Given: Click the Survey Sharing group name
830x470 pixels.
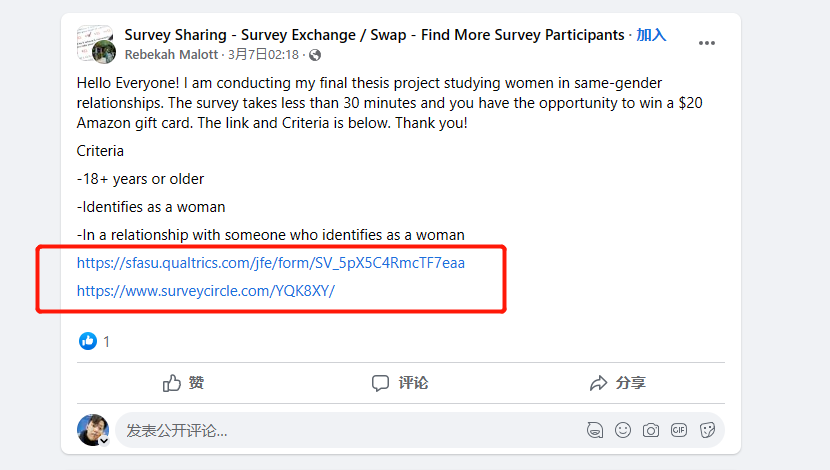Looking at the screenshot, I should (x=374, y=35).
